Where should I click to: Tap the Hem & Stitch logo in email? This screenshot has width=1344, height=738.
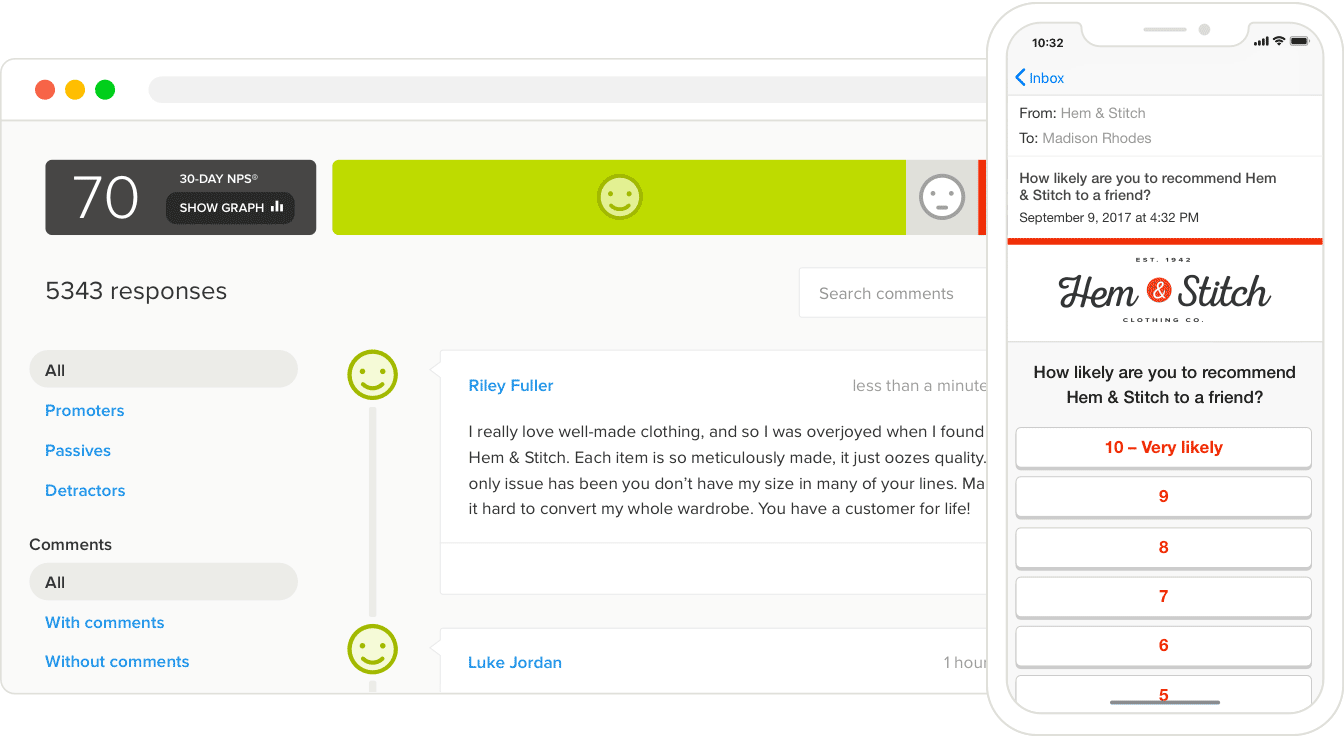coord(1164,291)
